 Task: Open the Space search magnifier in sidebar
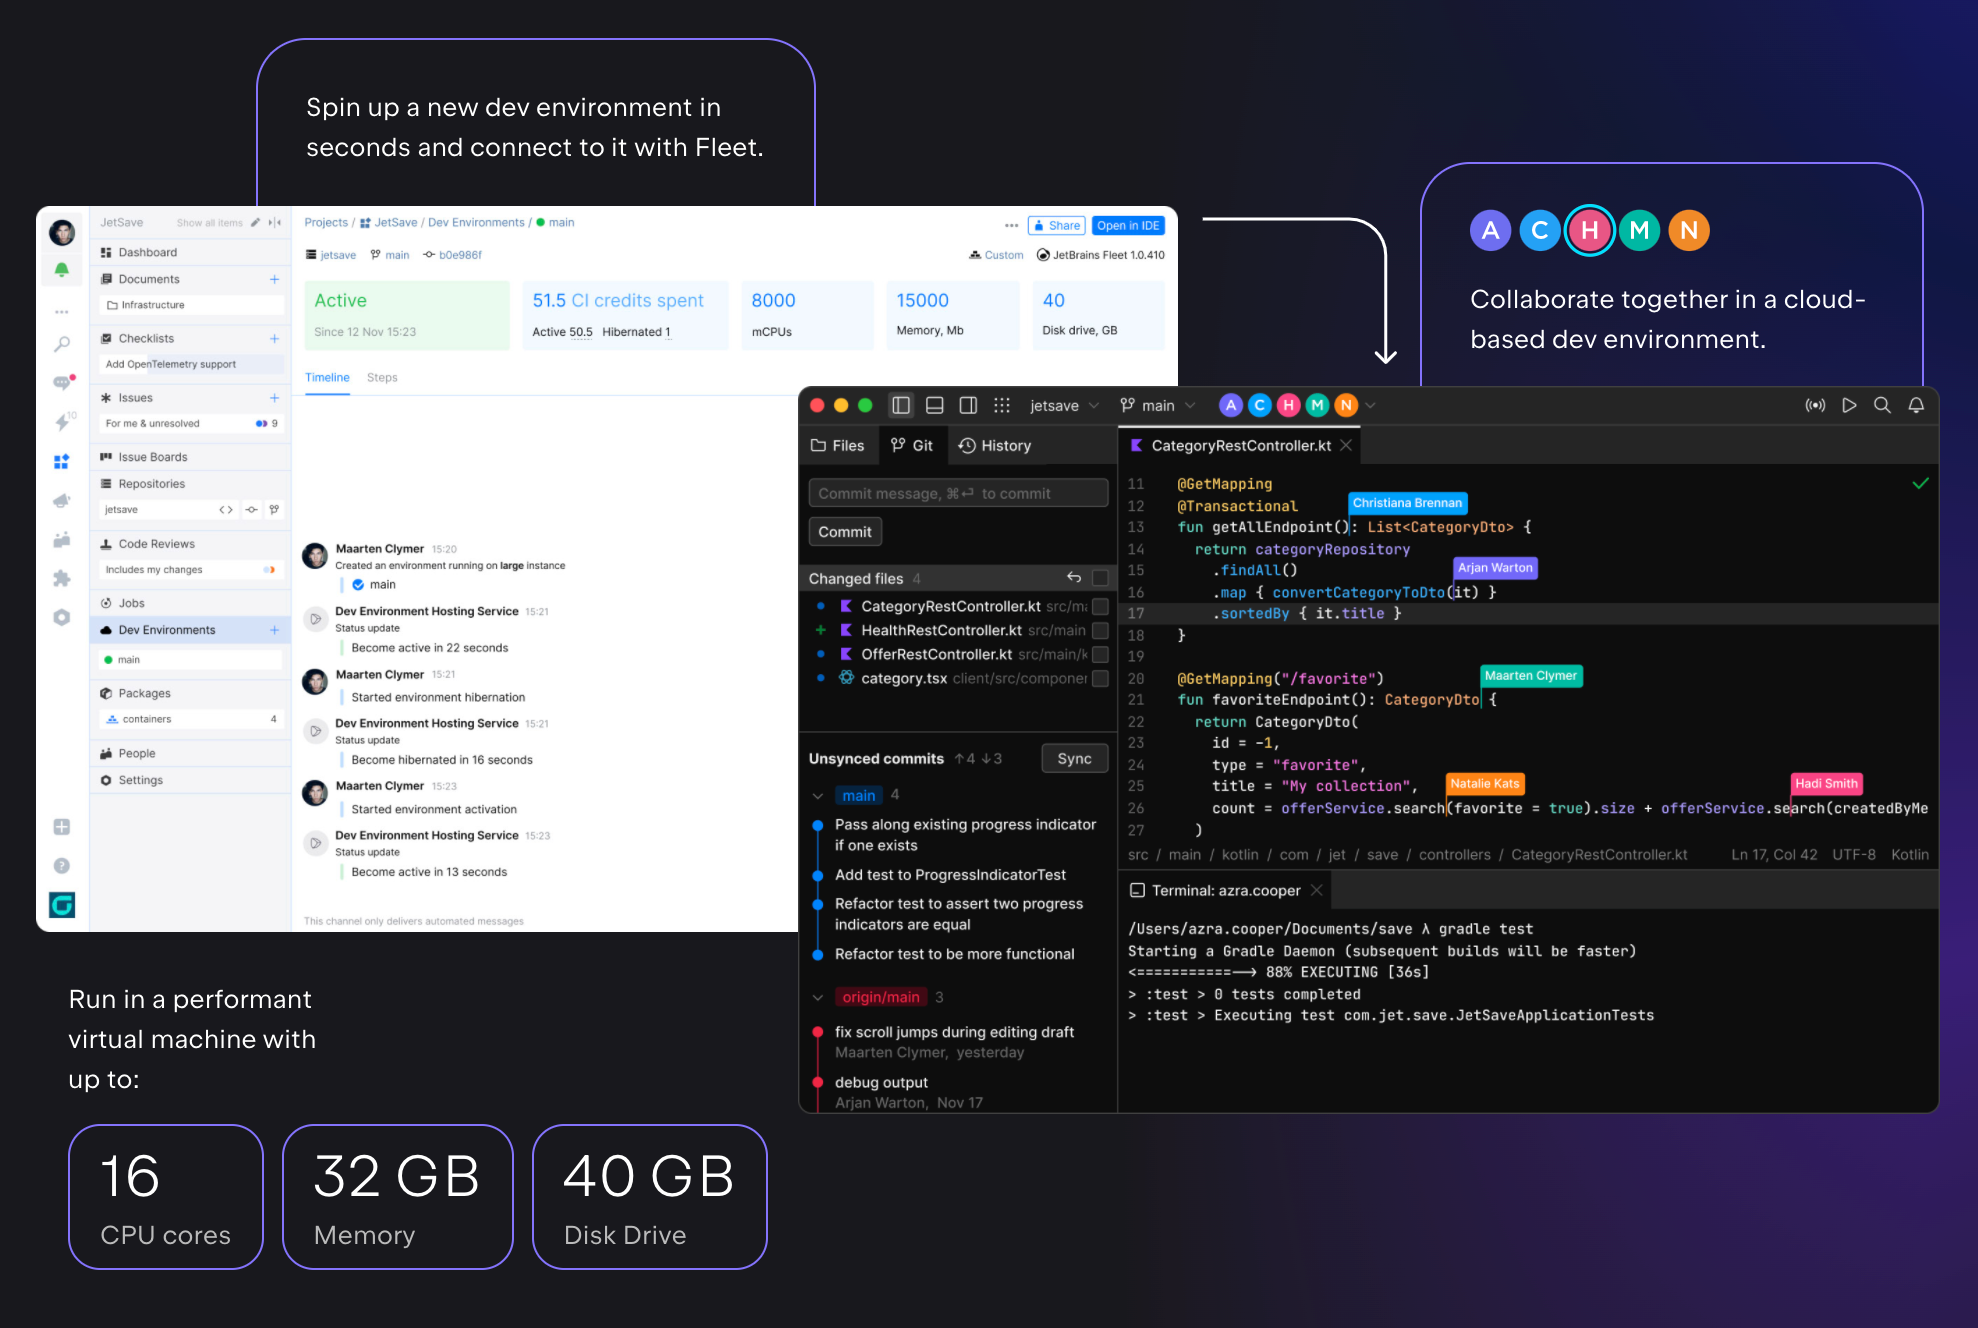click(62, 344)
